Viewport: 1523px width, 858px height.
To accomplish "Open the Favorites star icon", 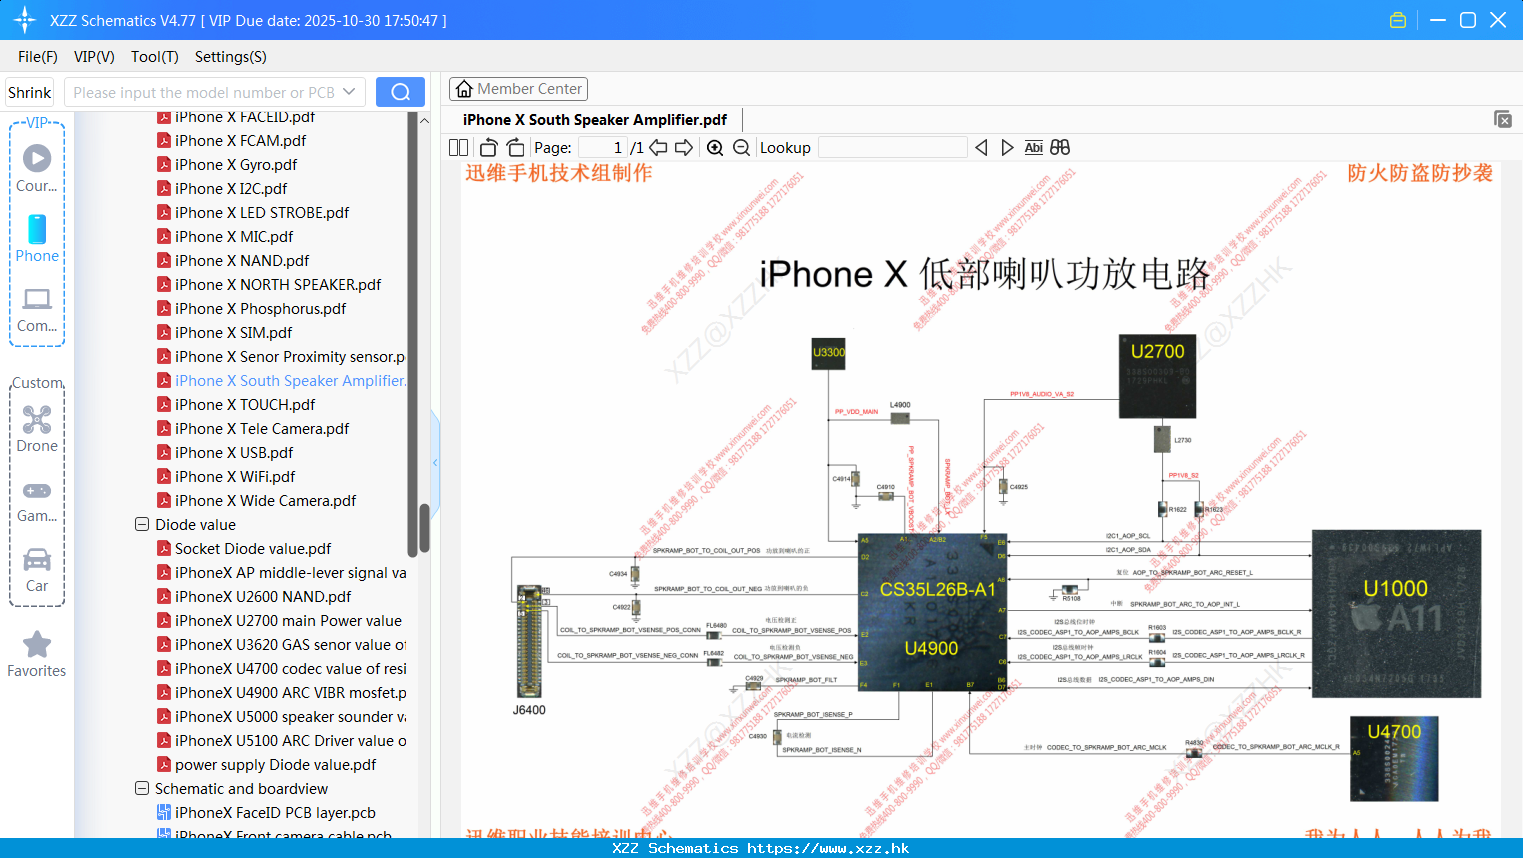I will (37, 655).
